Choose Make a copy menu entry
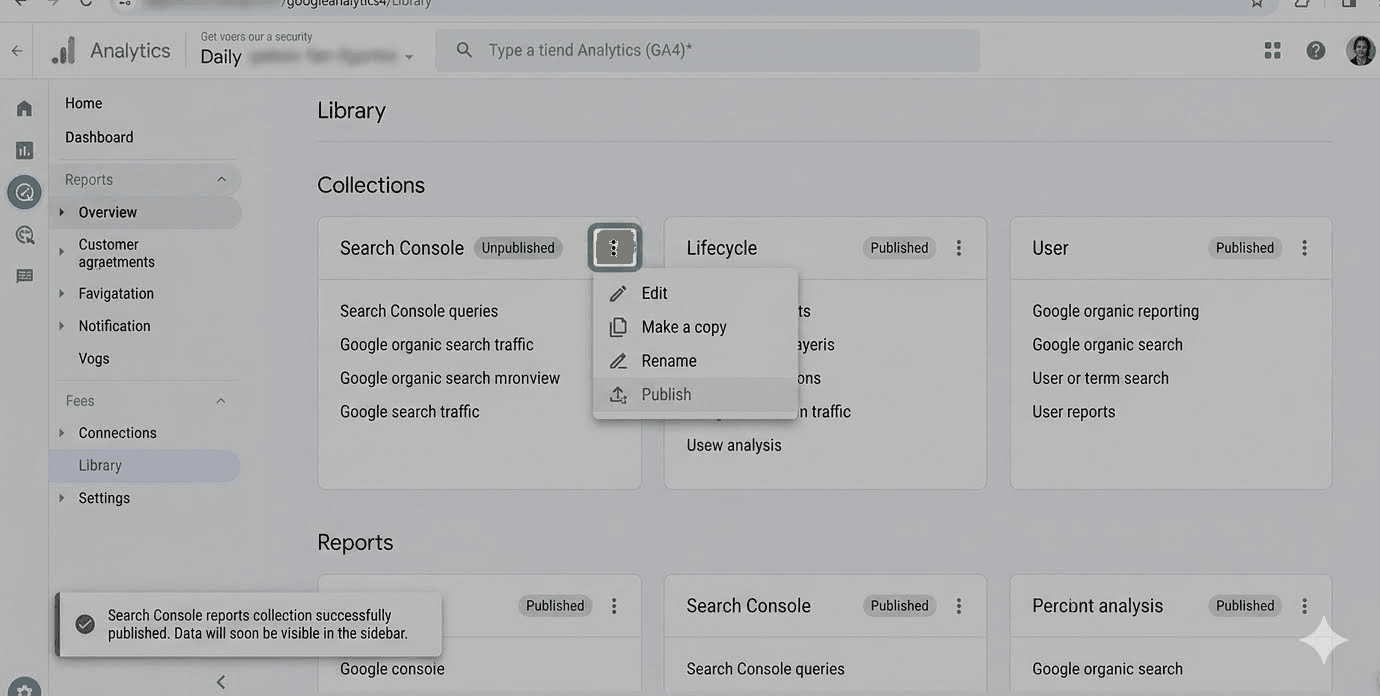Image resolution: width=1380 pixels, height=696 pixels. 695,327
